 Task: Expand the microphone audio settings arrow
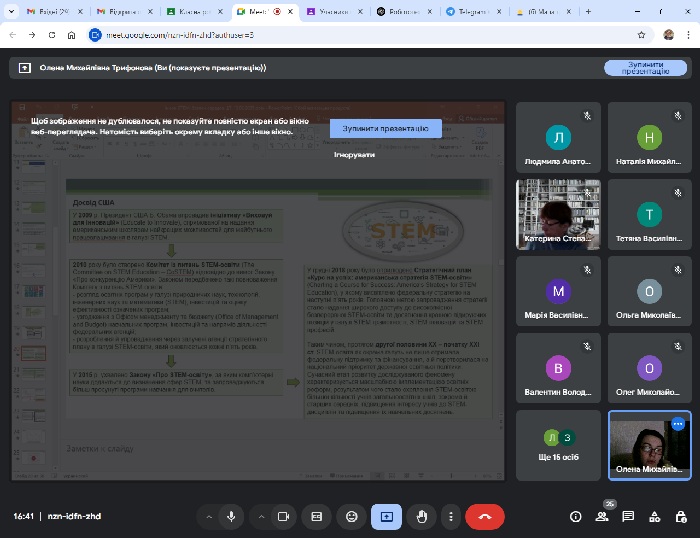click(208, 516)
